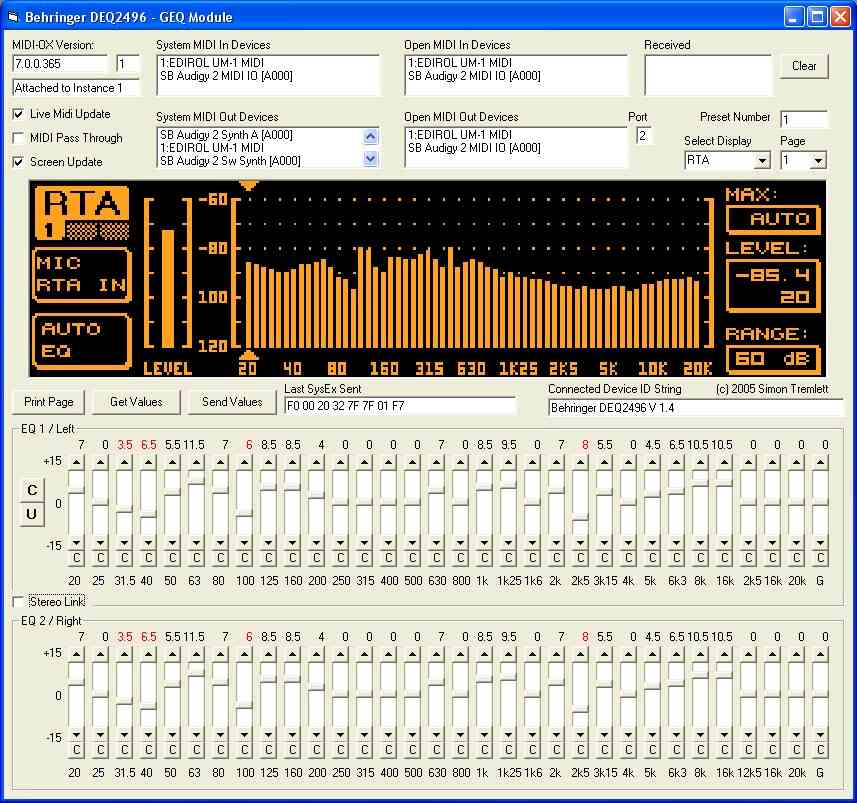Click the up arrow of the 500 band in EQ 2 / Right
The width and height of the screenshot is (857, 803).
pos(413,654)
